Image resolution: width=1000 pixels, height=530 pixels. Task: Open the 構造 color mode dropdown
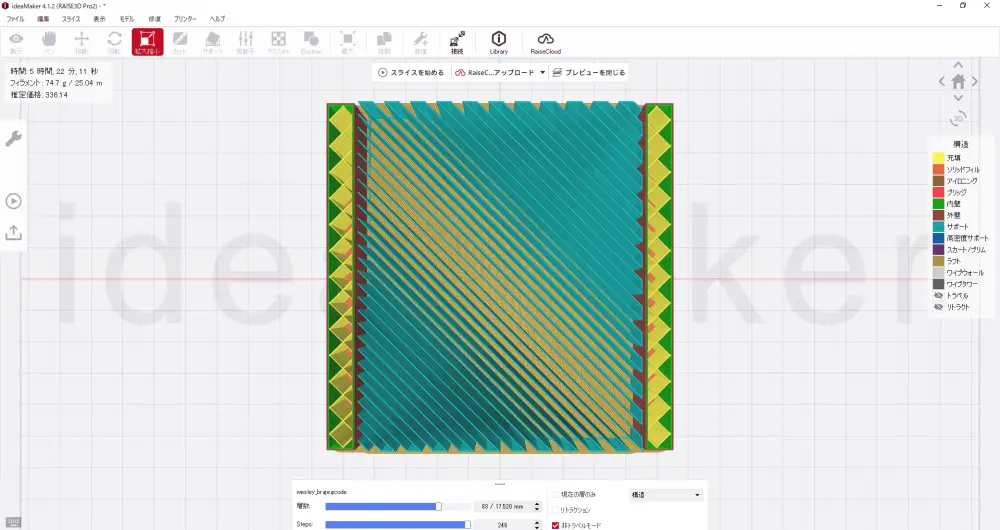pos(666,494)
